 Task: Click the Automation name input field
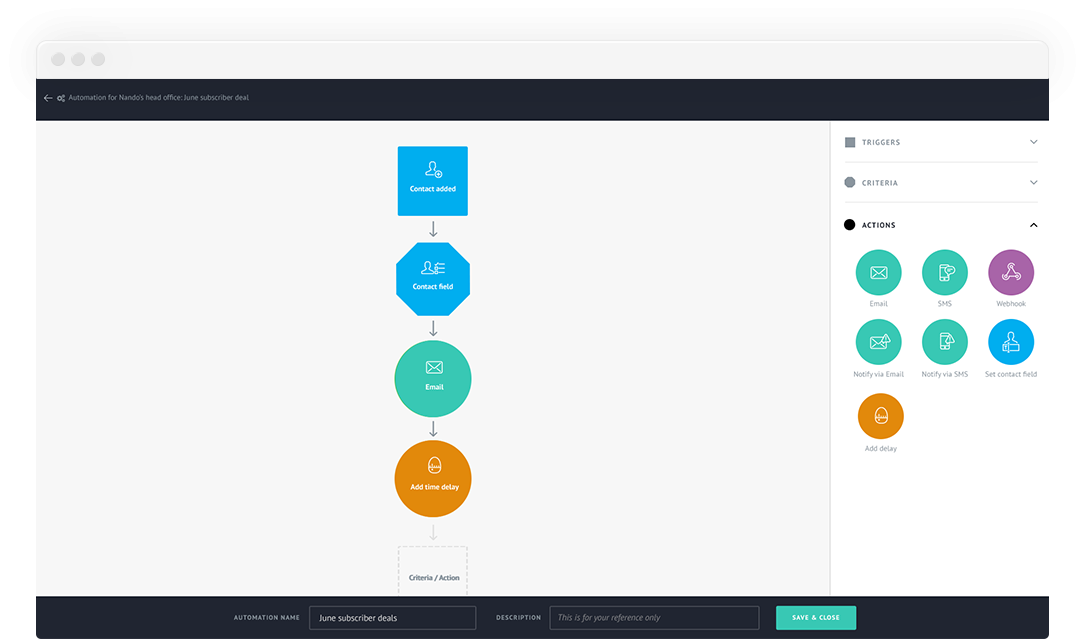378,618
